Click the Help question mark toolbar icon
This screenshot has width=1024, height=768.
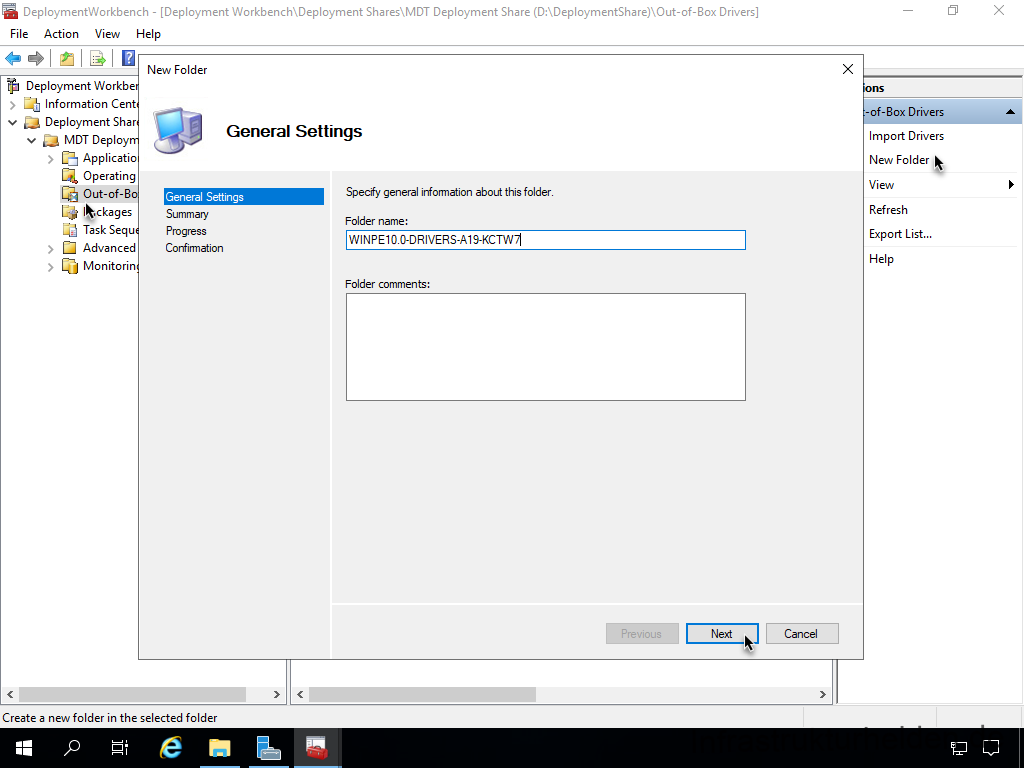[129, 58]
